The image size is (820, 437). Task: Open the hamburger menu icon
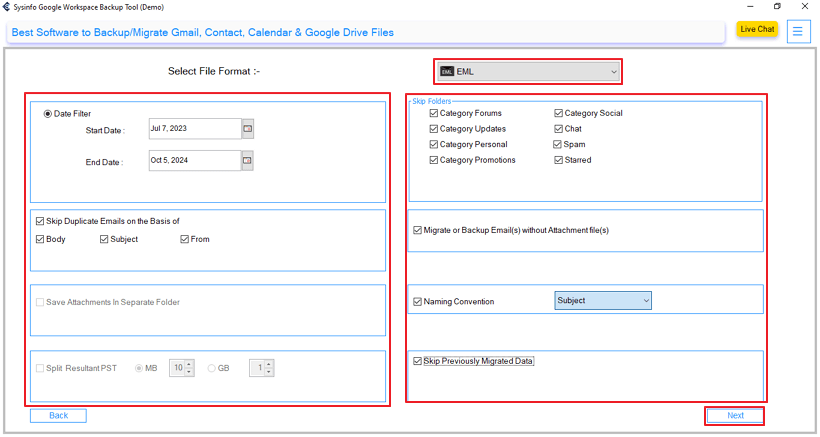[x=798, y=31]
